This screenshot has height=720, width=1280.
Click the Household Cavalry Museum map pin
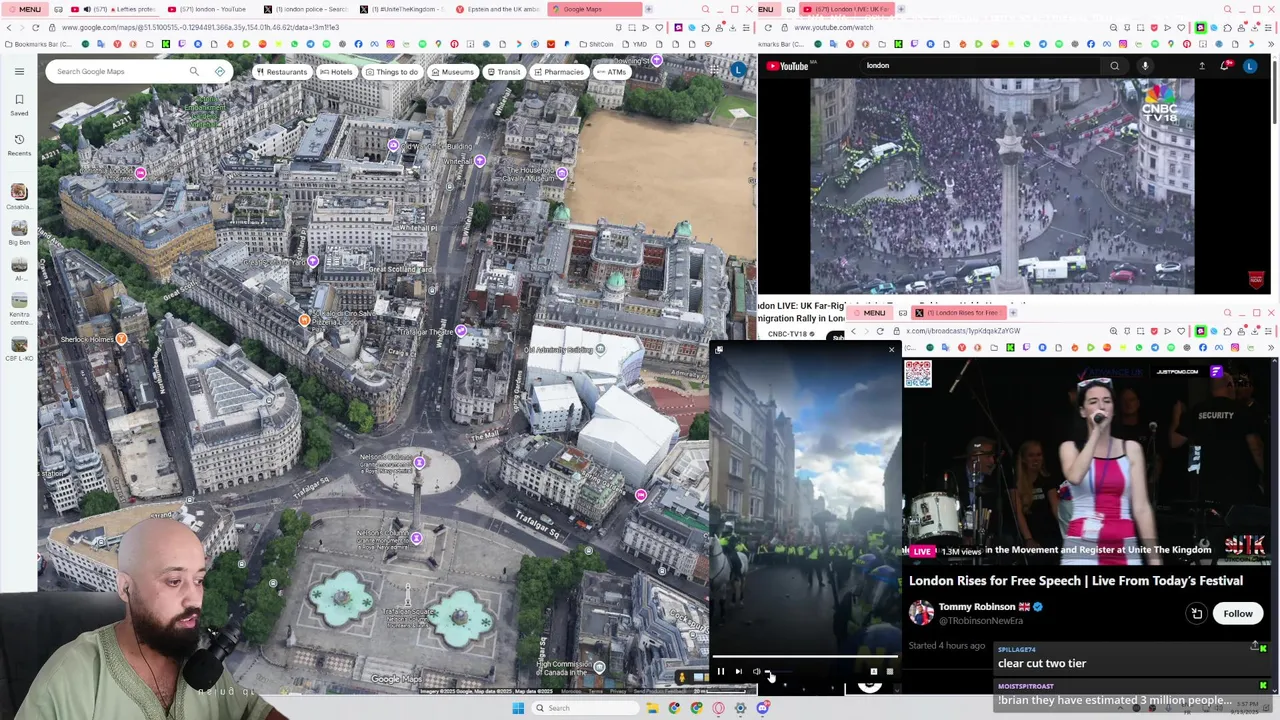[x=562, y=173]
